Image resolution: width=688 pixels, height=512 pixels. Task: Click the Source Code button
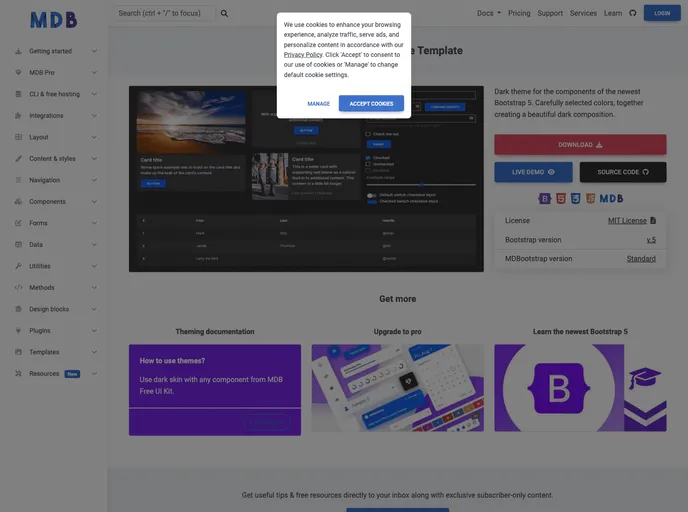[x=623, y=172]
